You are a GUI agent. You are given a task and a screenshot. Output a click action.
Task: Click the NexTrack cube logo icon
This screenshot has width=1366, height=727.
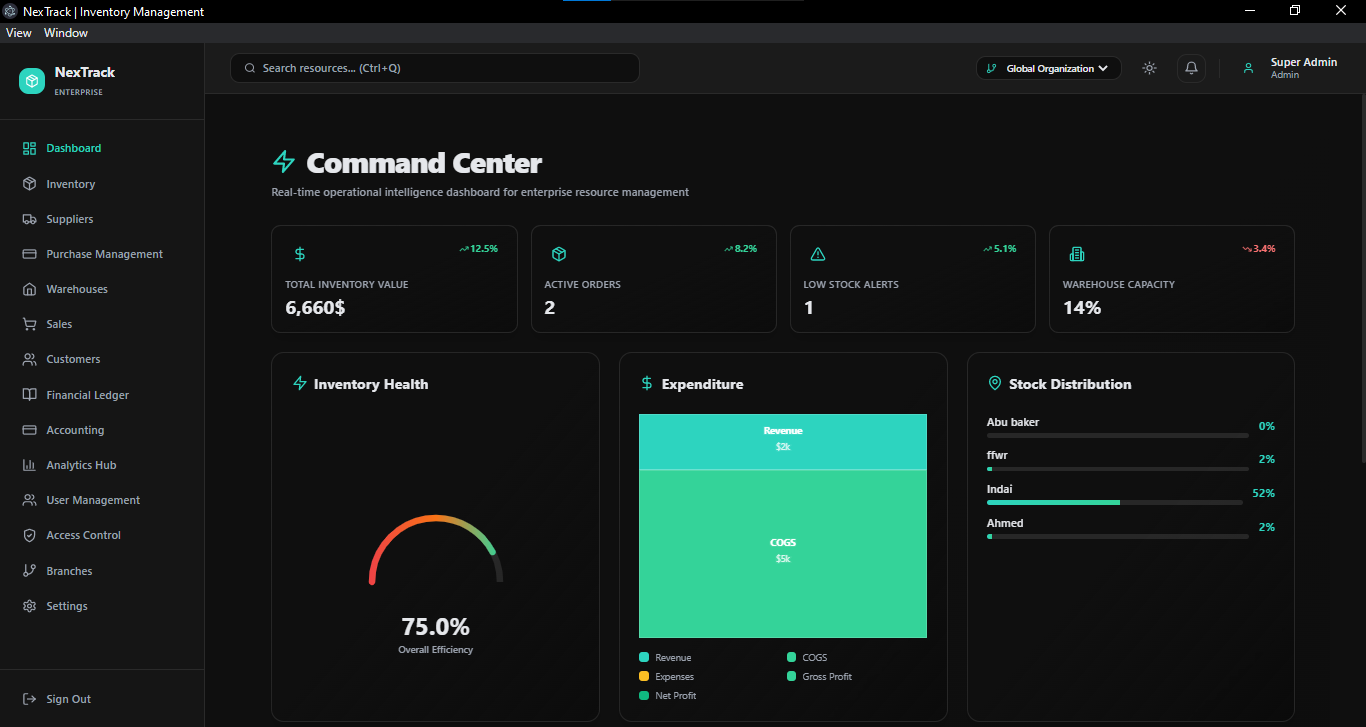(32, 81)
